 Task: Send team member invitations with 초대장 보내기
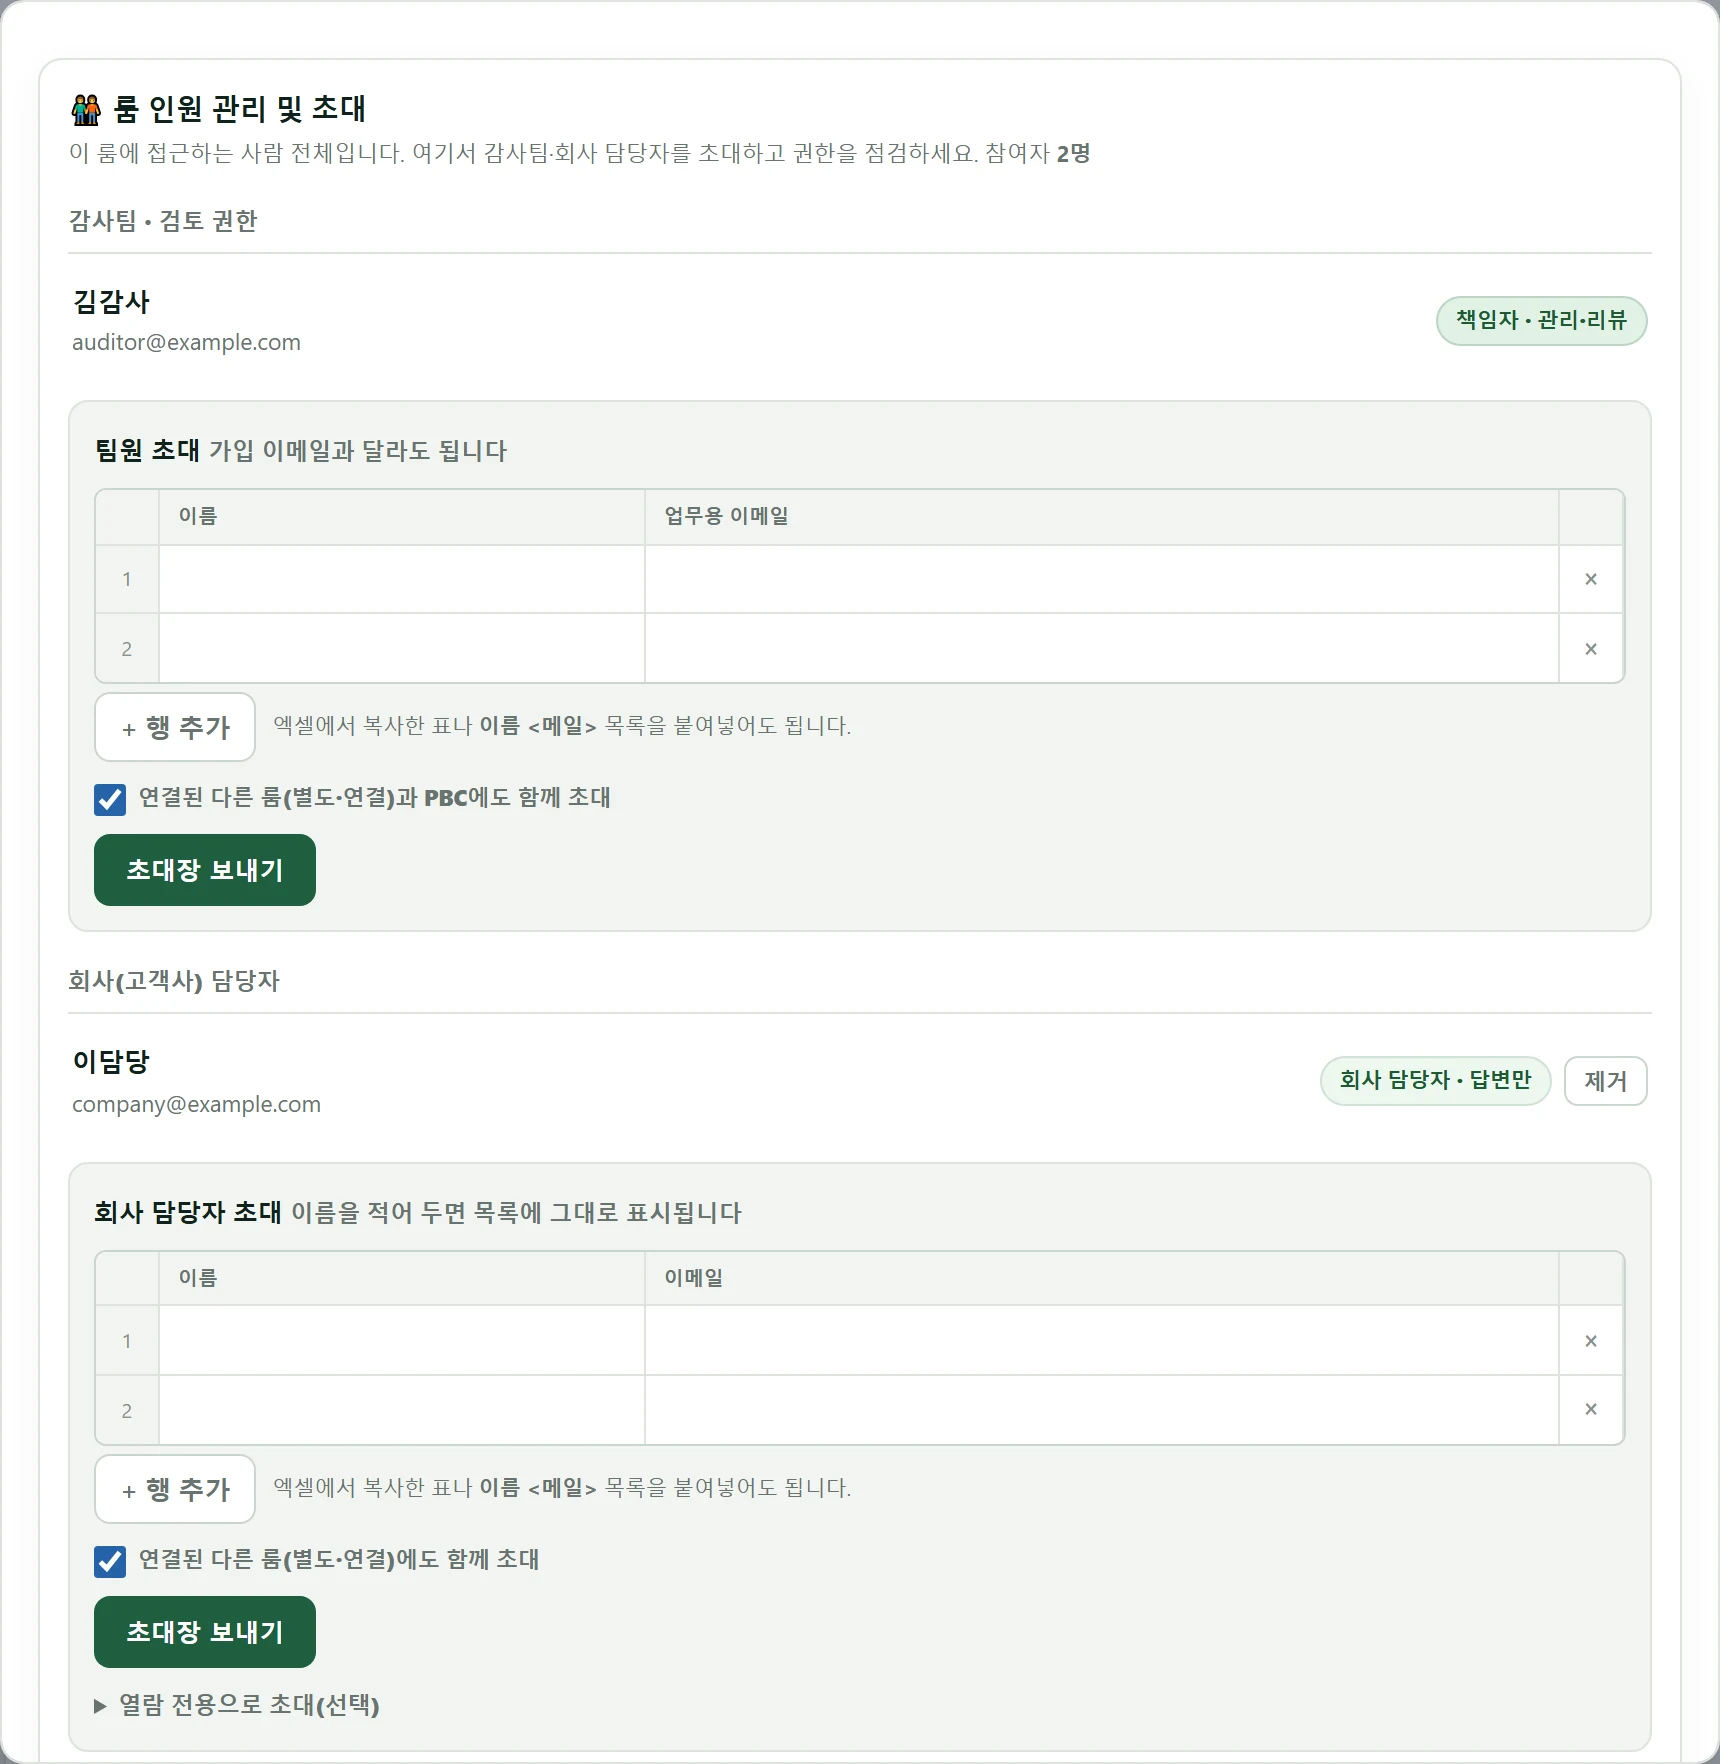(205, 870)
